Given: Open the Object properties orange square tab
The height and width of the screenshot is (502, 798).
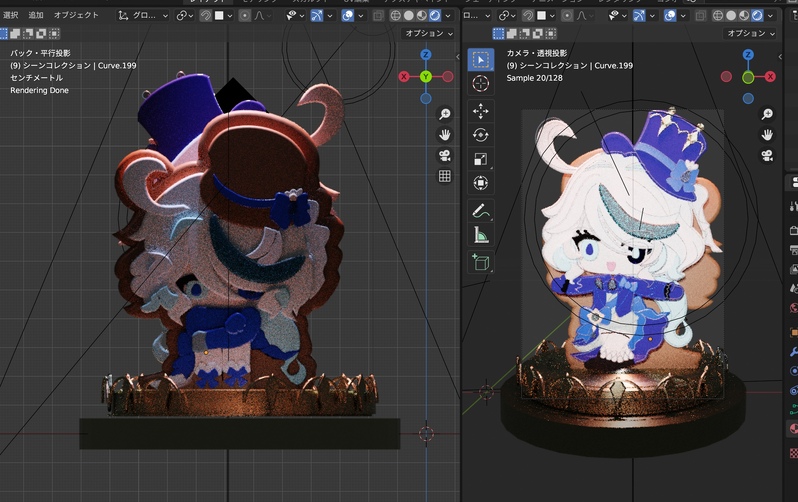Looking at the screenshot, I should click(794, 332).
